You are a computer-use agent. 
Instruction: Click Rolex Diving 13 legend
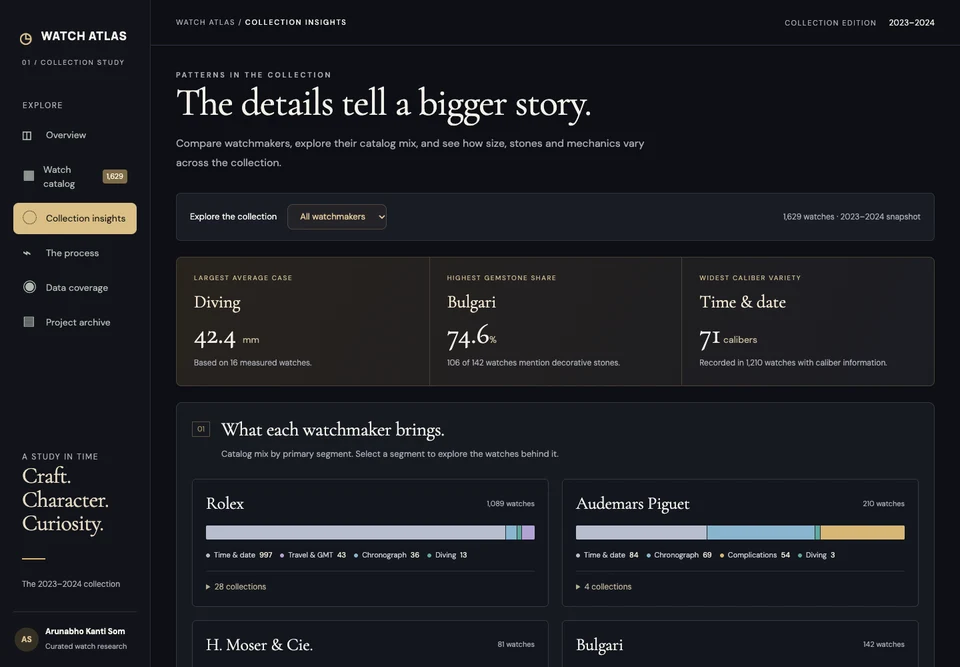coord(447,555)
